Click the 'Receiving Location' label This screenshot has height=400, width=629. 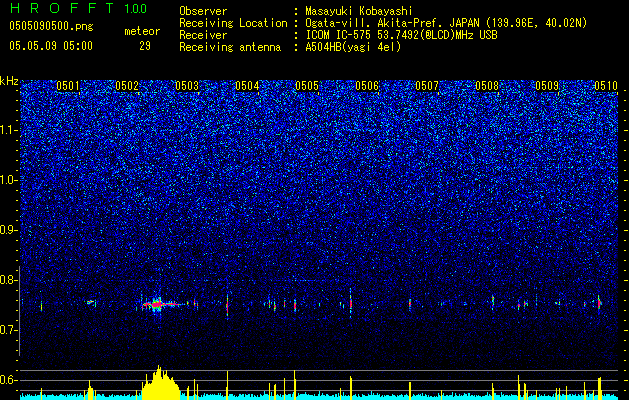[x=233, y=23]
